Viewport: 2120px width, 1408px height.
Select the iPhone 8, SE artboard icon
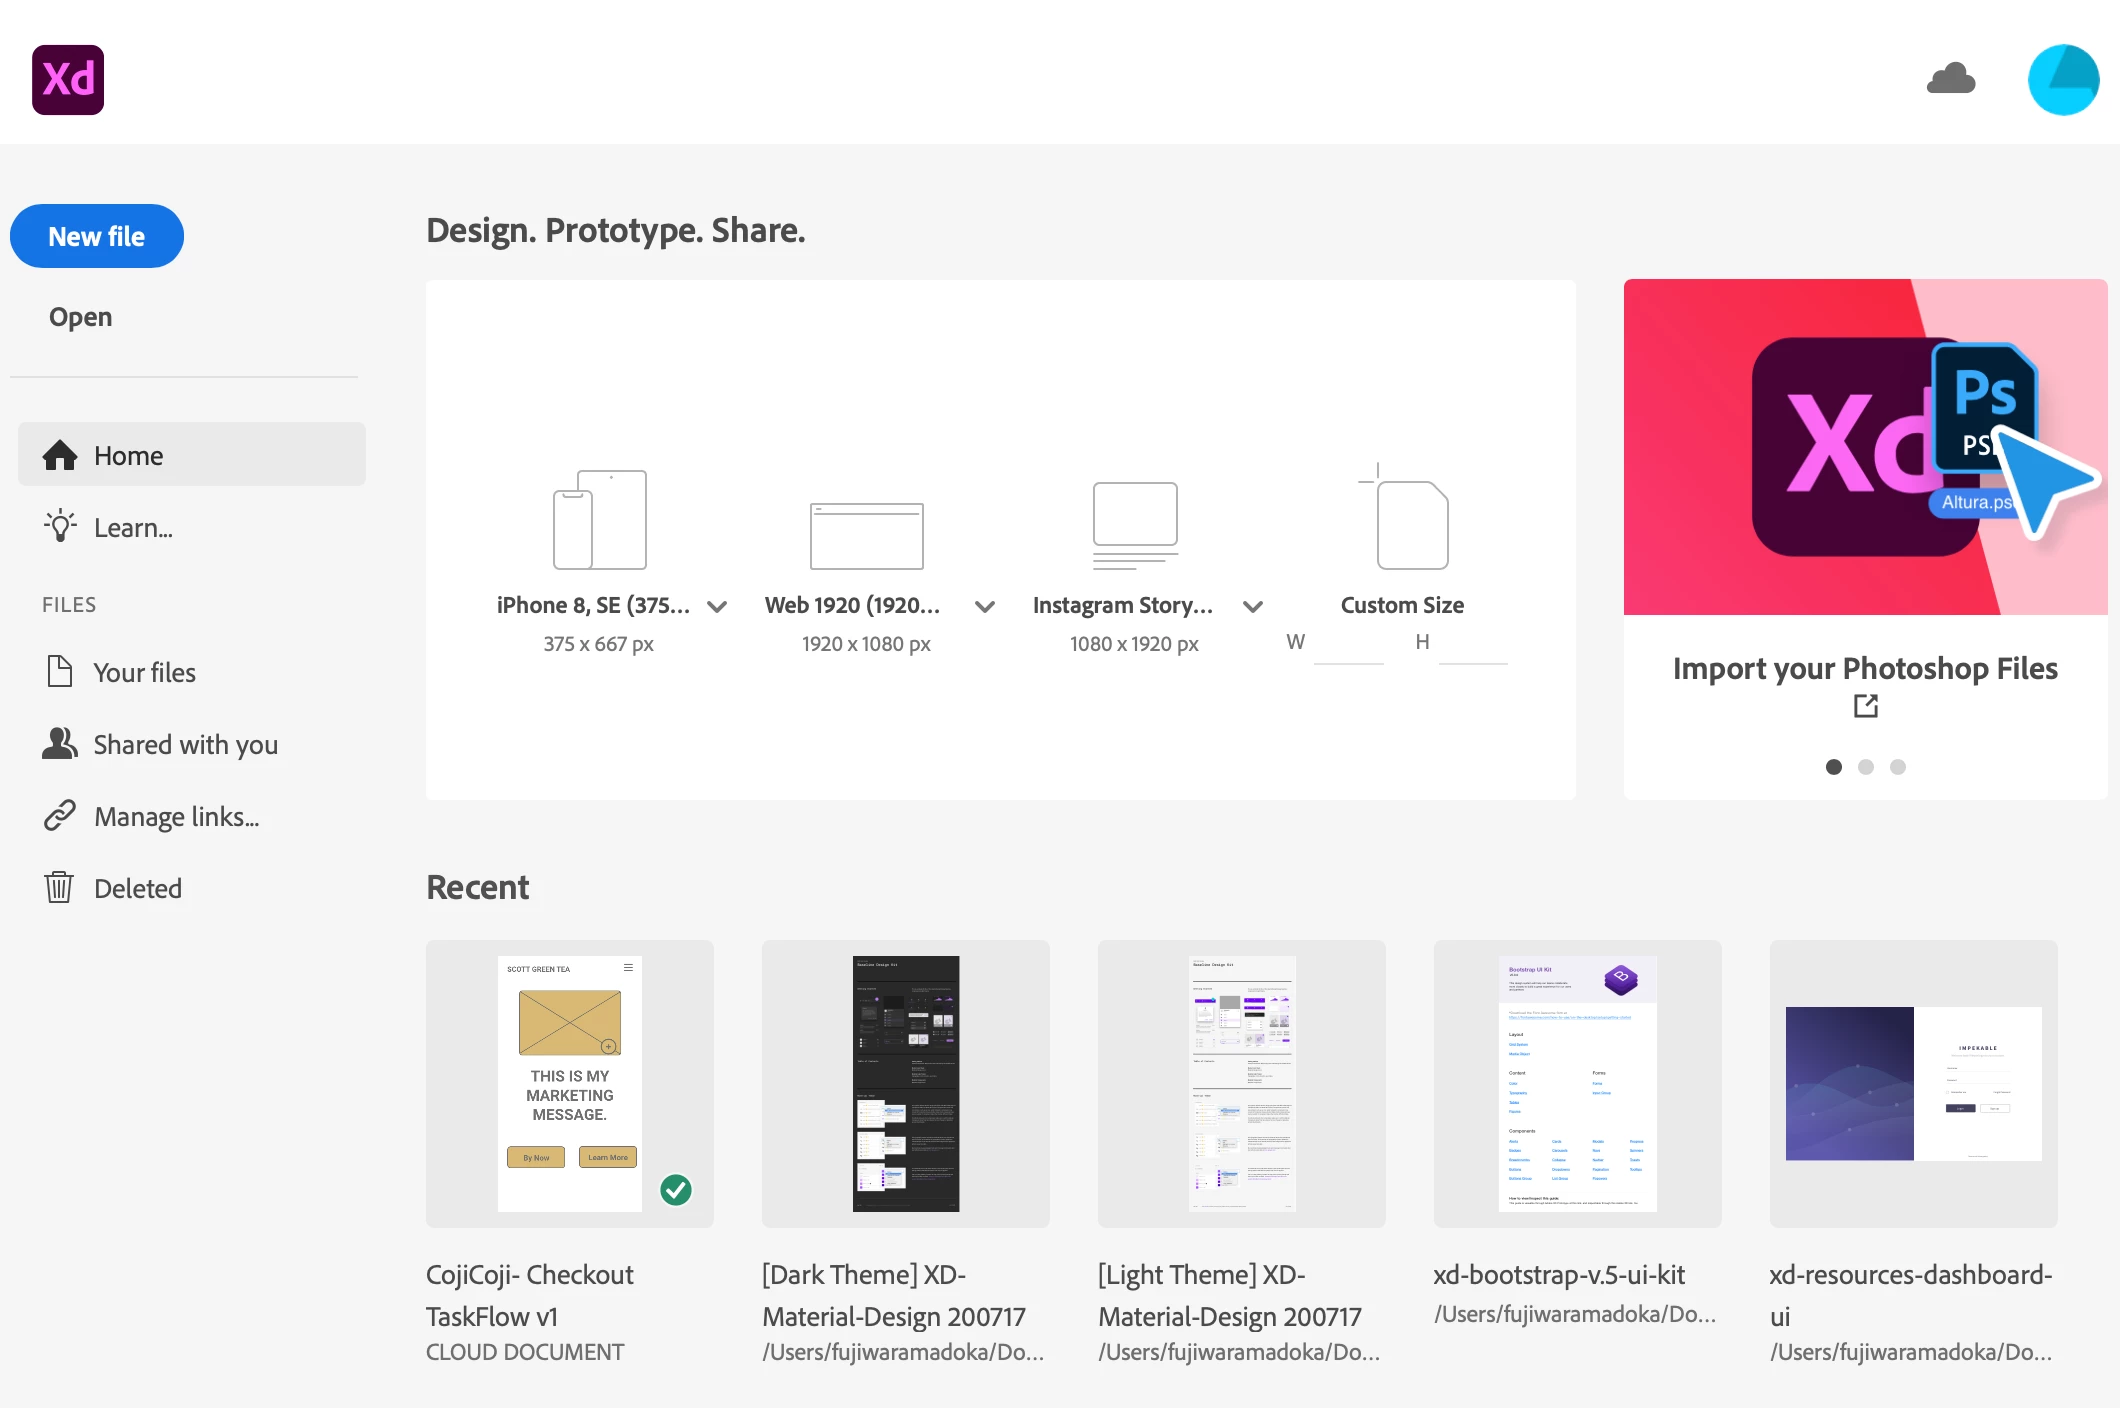pos(600,520)
